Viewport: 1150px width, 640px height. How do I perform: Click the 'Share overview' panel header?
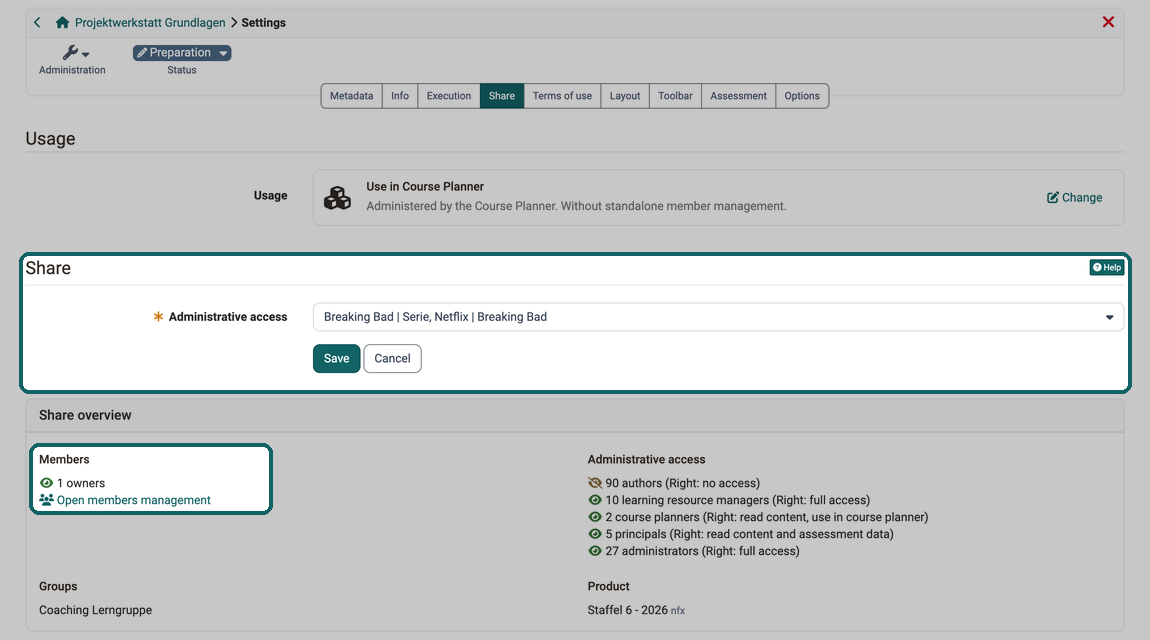[x=575, y=415]
